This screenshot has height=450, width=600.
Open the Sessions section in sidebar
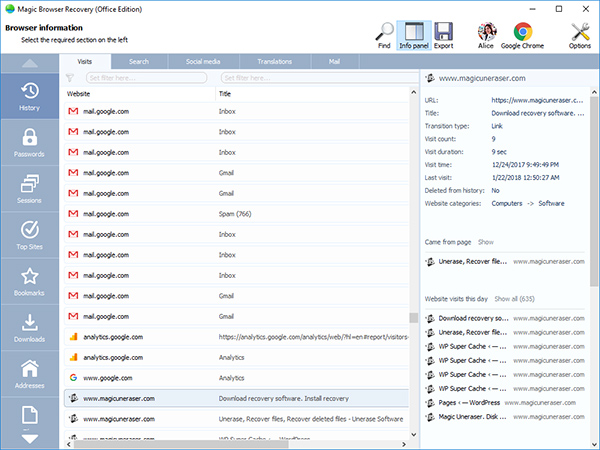[x=29, y=189]
